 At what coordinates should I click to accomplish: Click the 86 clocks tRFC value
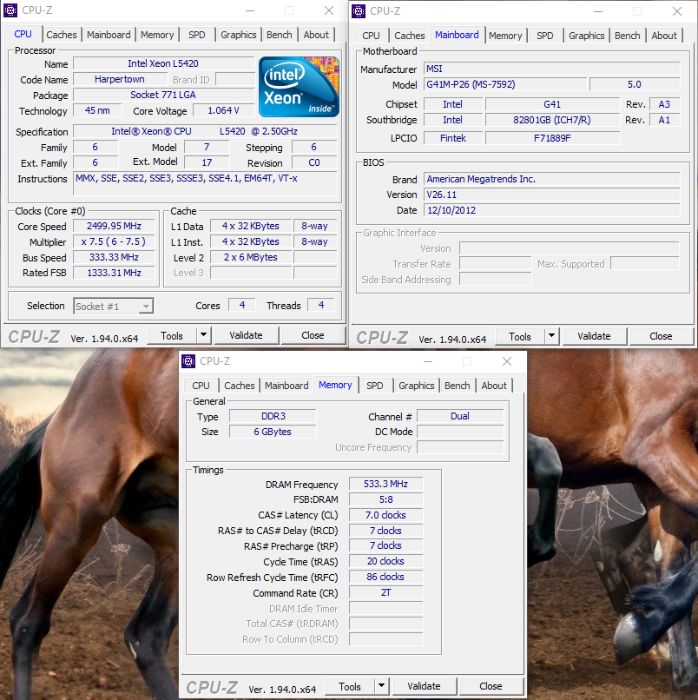[386, 577]
